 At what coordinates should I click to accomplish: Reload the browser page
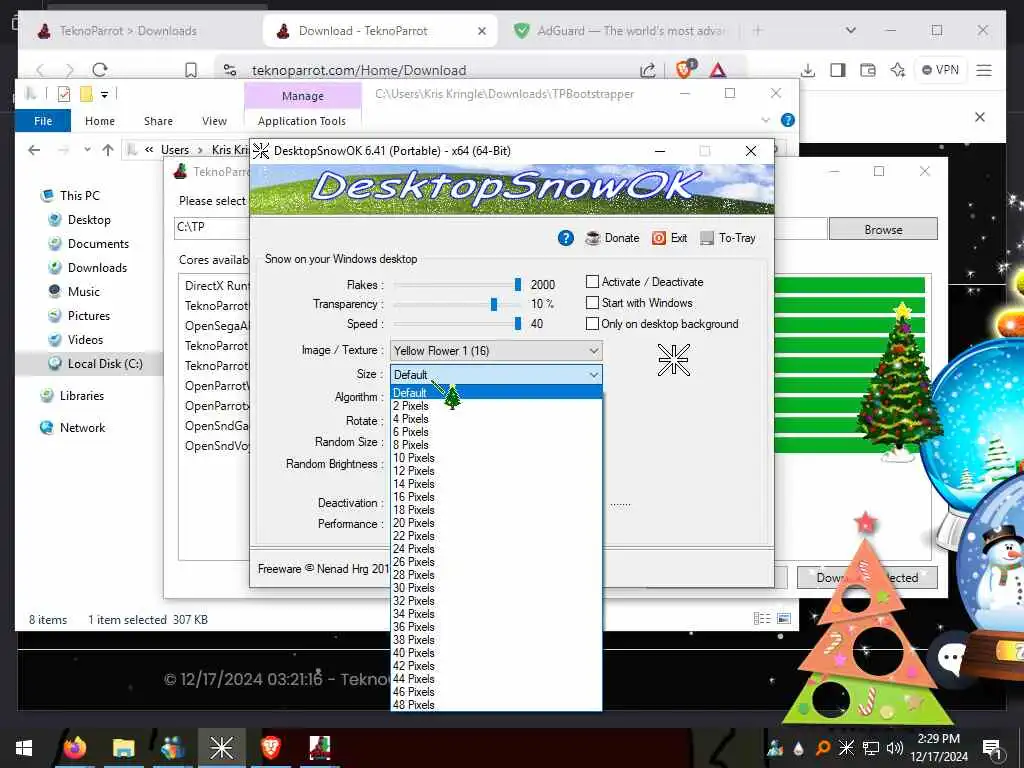(100, 69)
